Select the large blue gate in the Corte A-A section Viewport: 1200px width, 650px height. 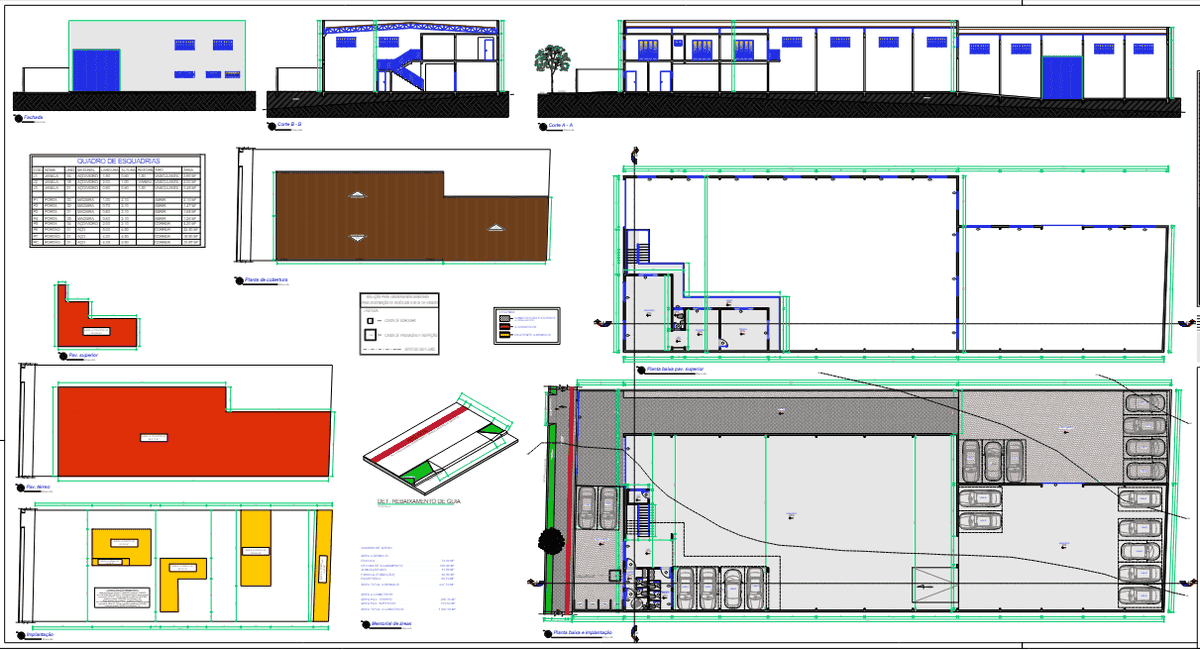click(1061, 78)
